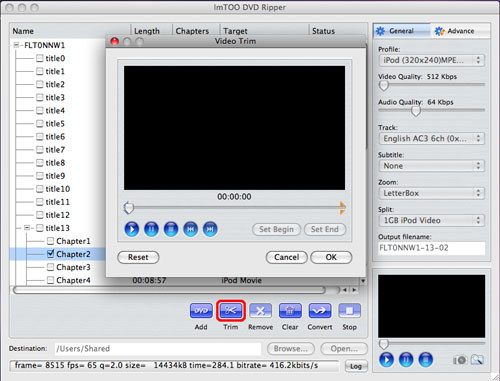Screen dimensions: 500x381
Task: Stop the preview in the right panel
Action: click(426, 360)
